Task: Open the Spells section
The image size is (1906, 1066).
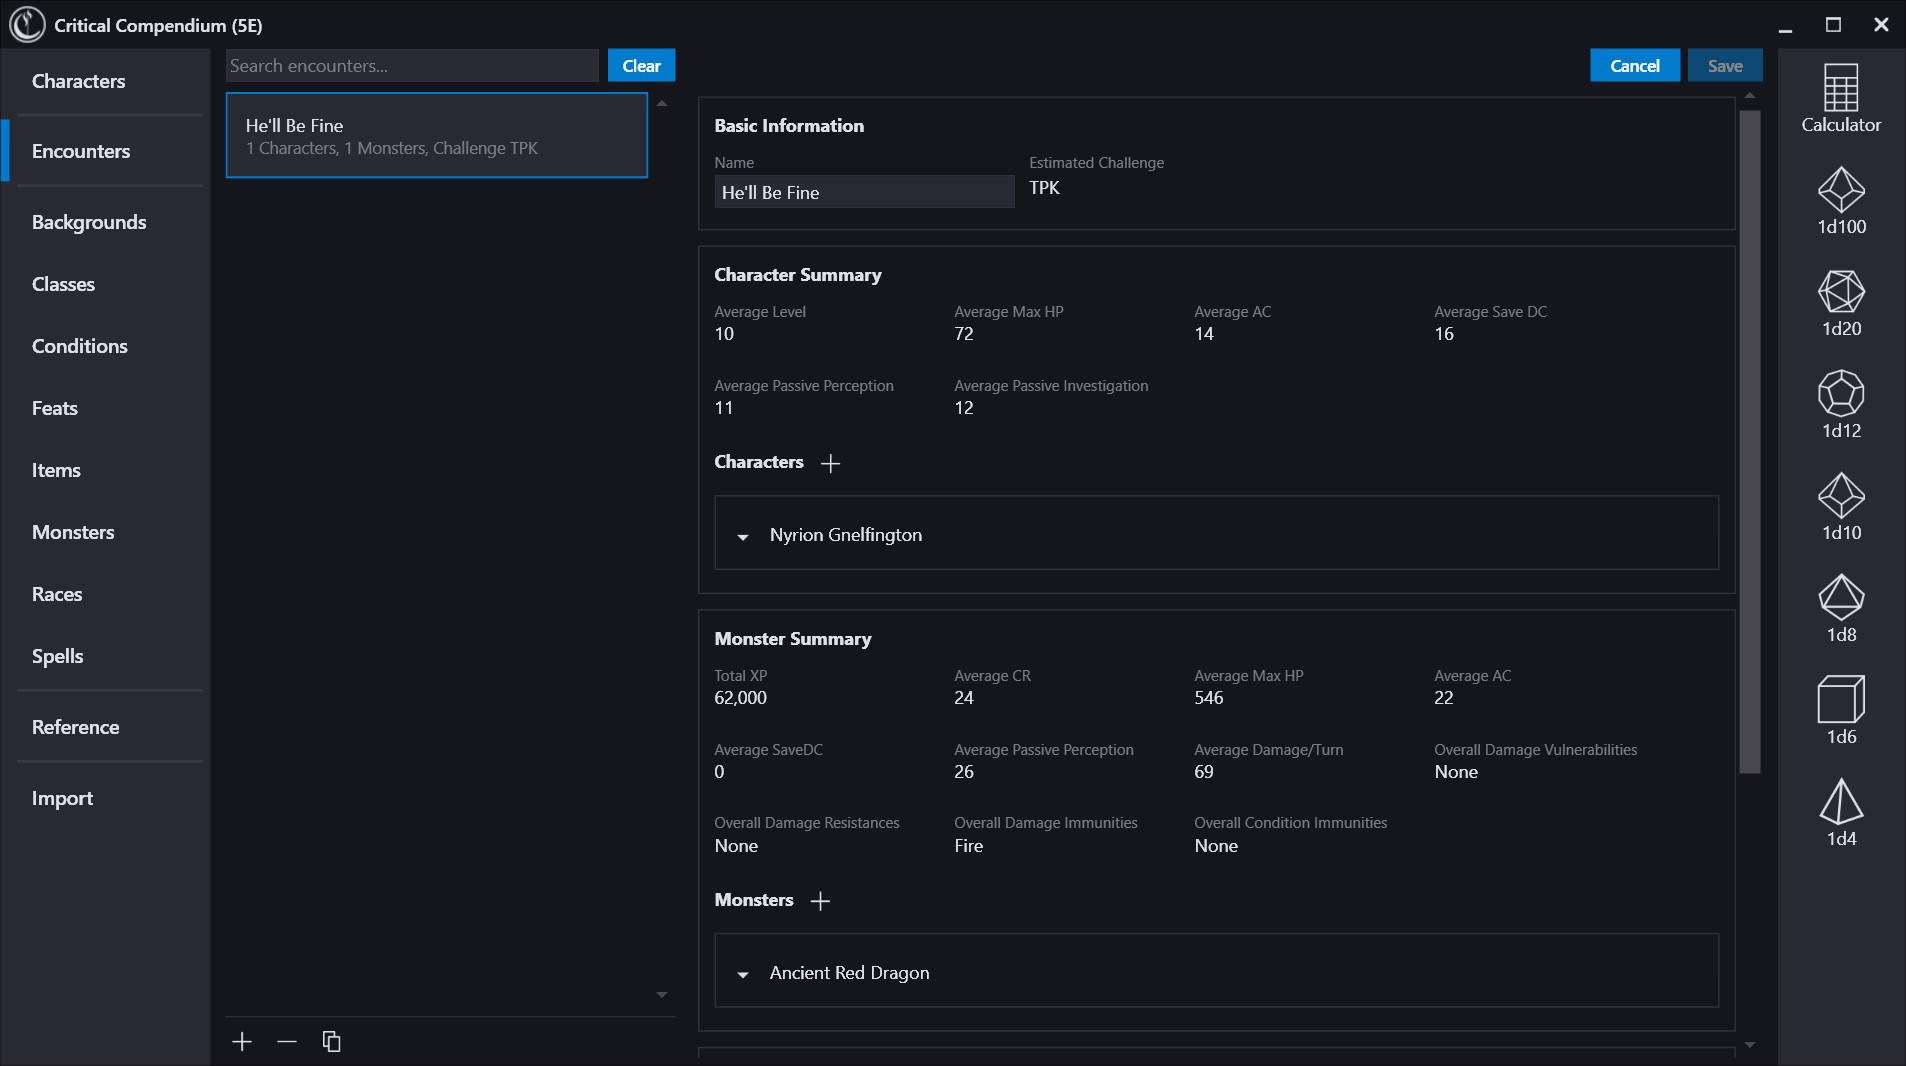Action: tap(57, 656)
